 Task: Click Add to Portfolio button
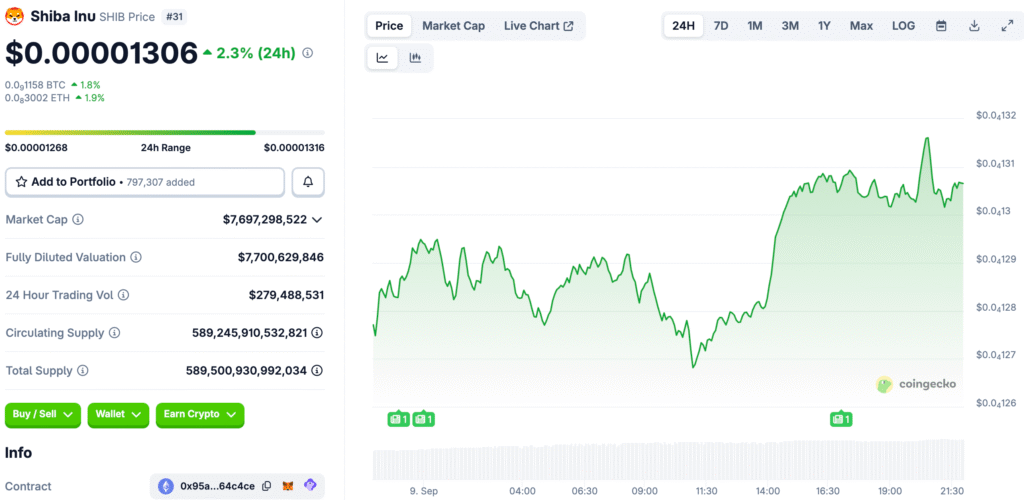pos(145,182)
